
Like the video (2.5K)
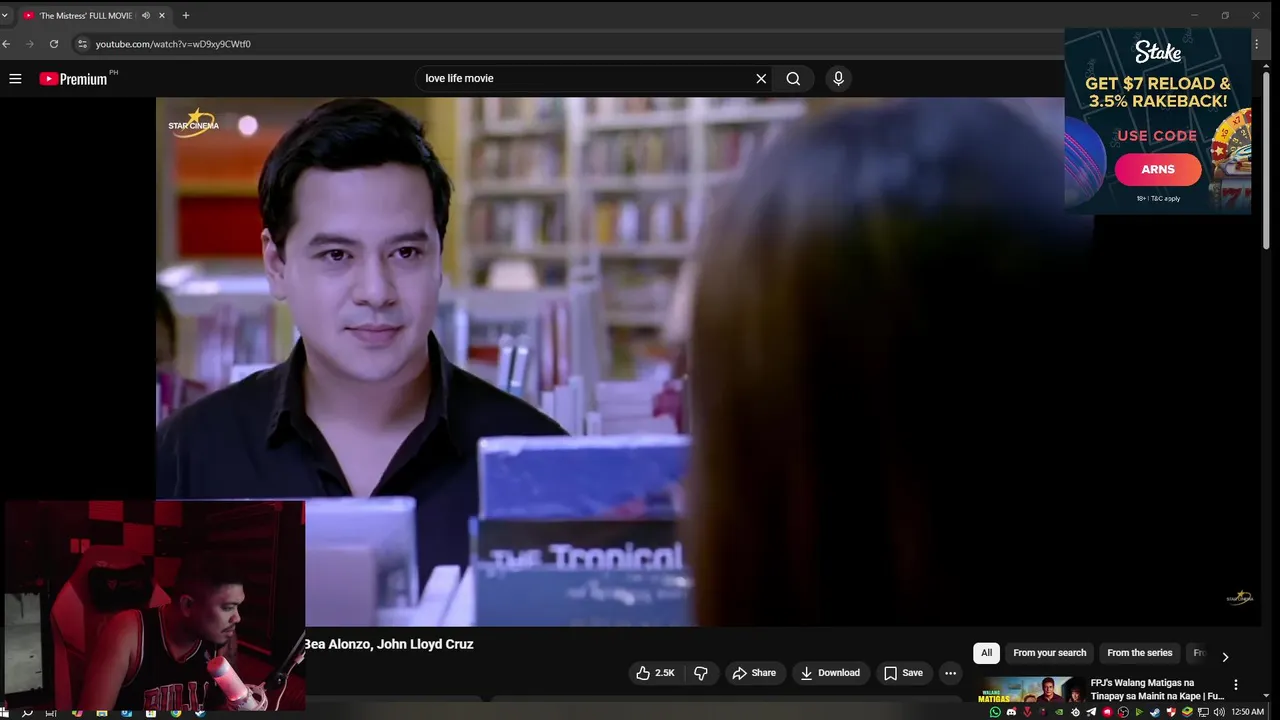655,673
